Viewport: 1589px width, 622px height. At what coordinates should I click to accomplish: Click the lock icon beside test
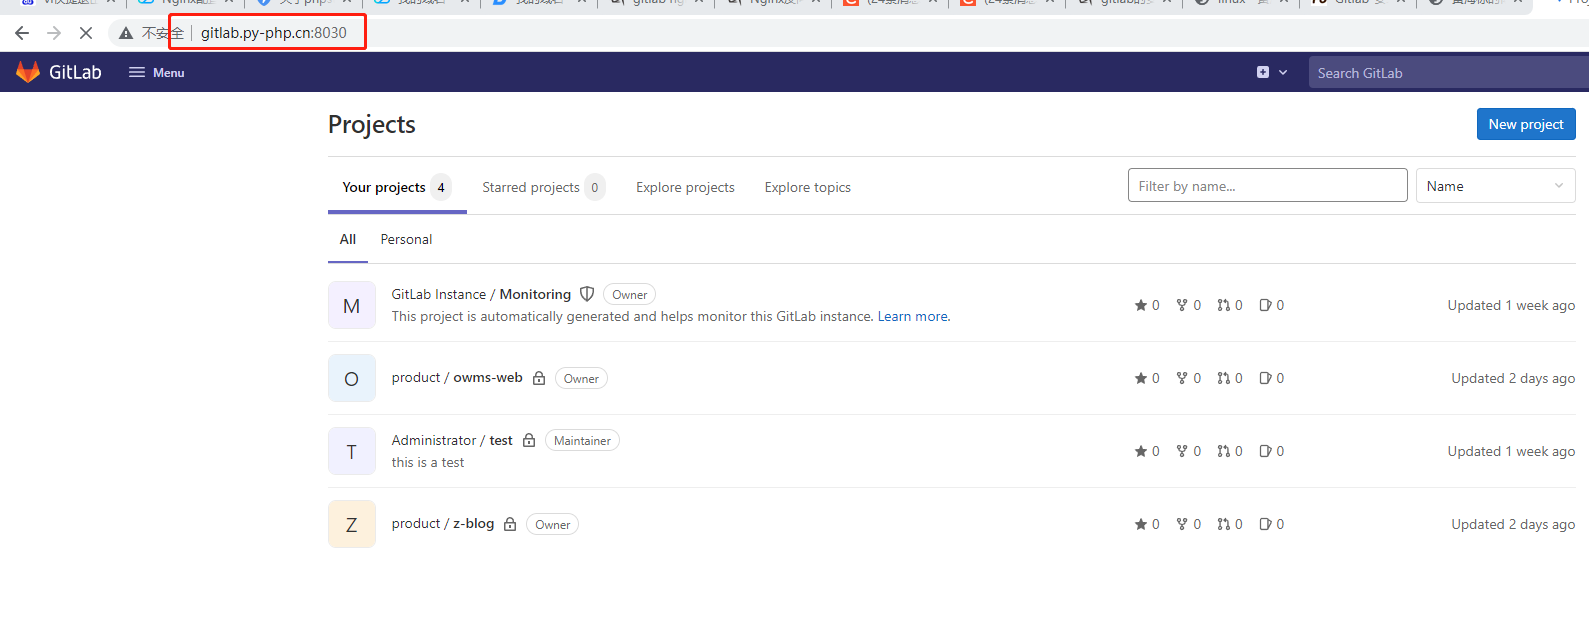[x=529, y=440]
